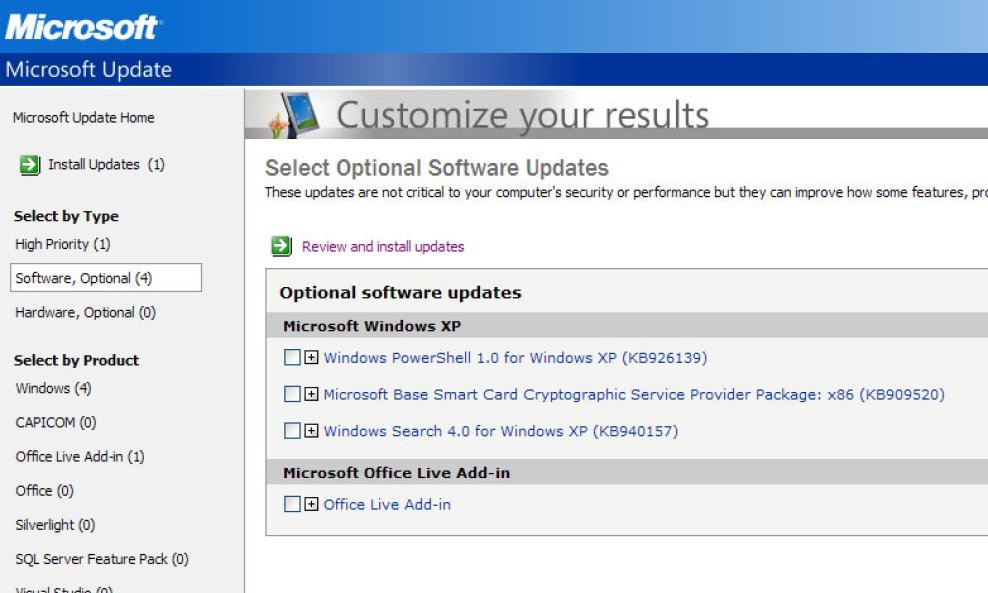Viewport: 988px width, 593px height.
Task: Click the computer monitor banner icon
Action: [295, 115]
